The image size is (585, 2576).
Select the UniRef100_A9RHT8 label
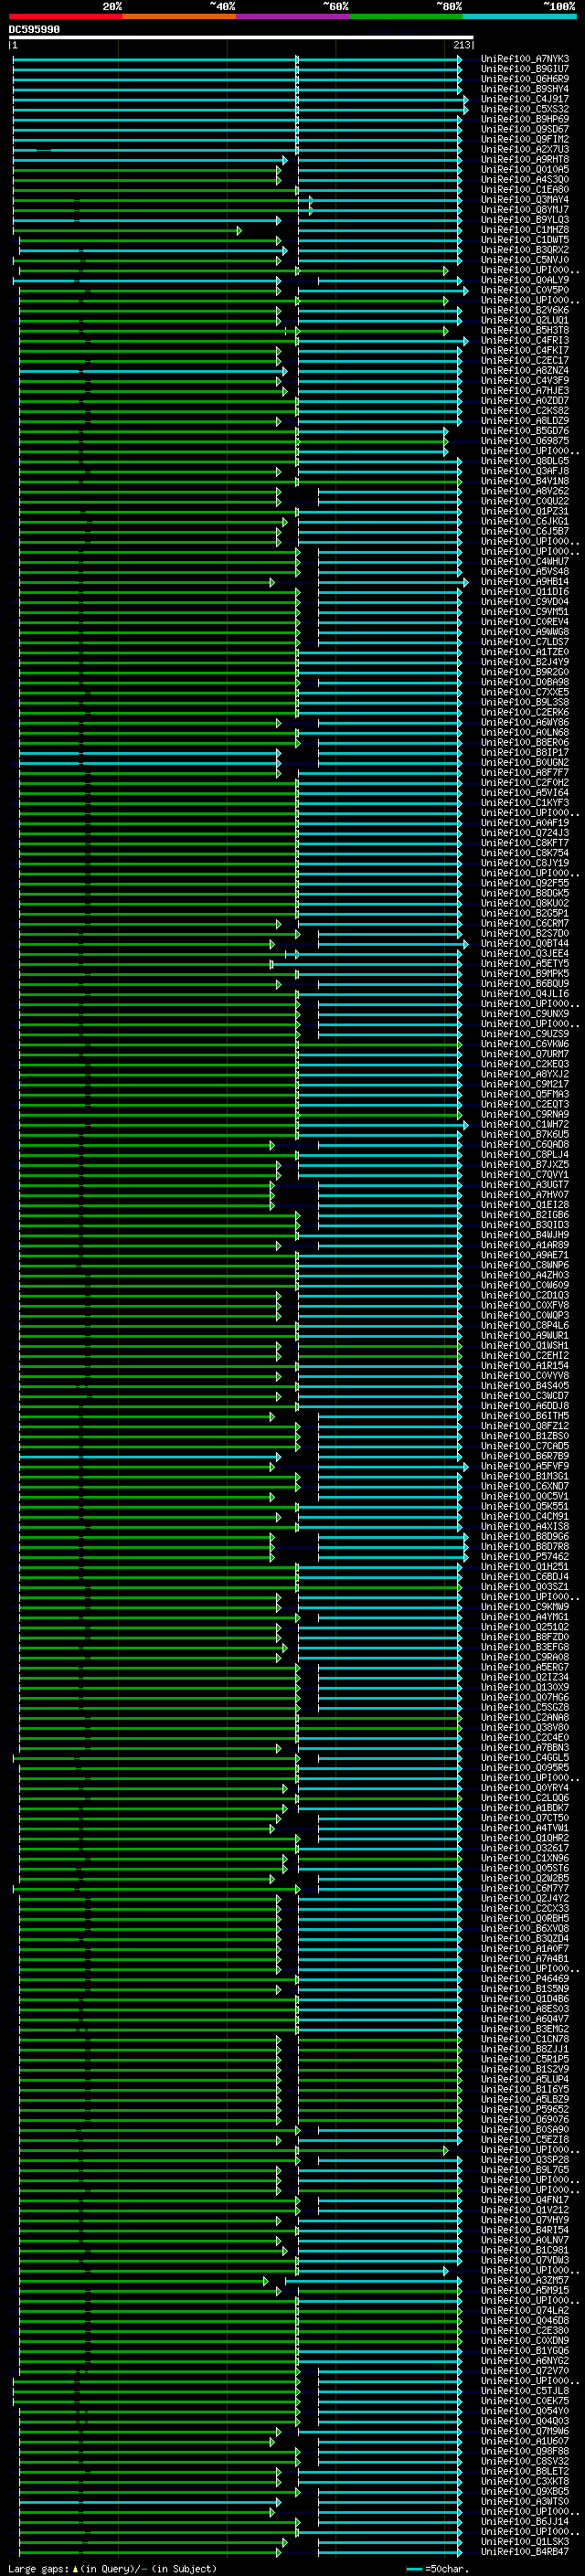[x=525, y=159]
